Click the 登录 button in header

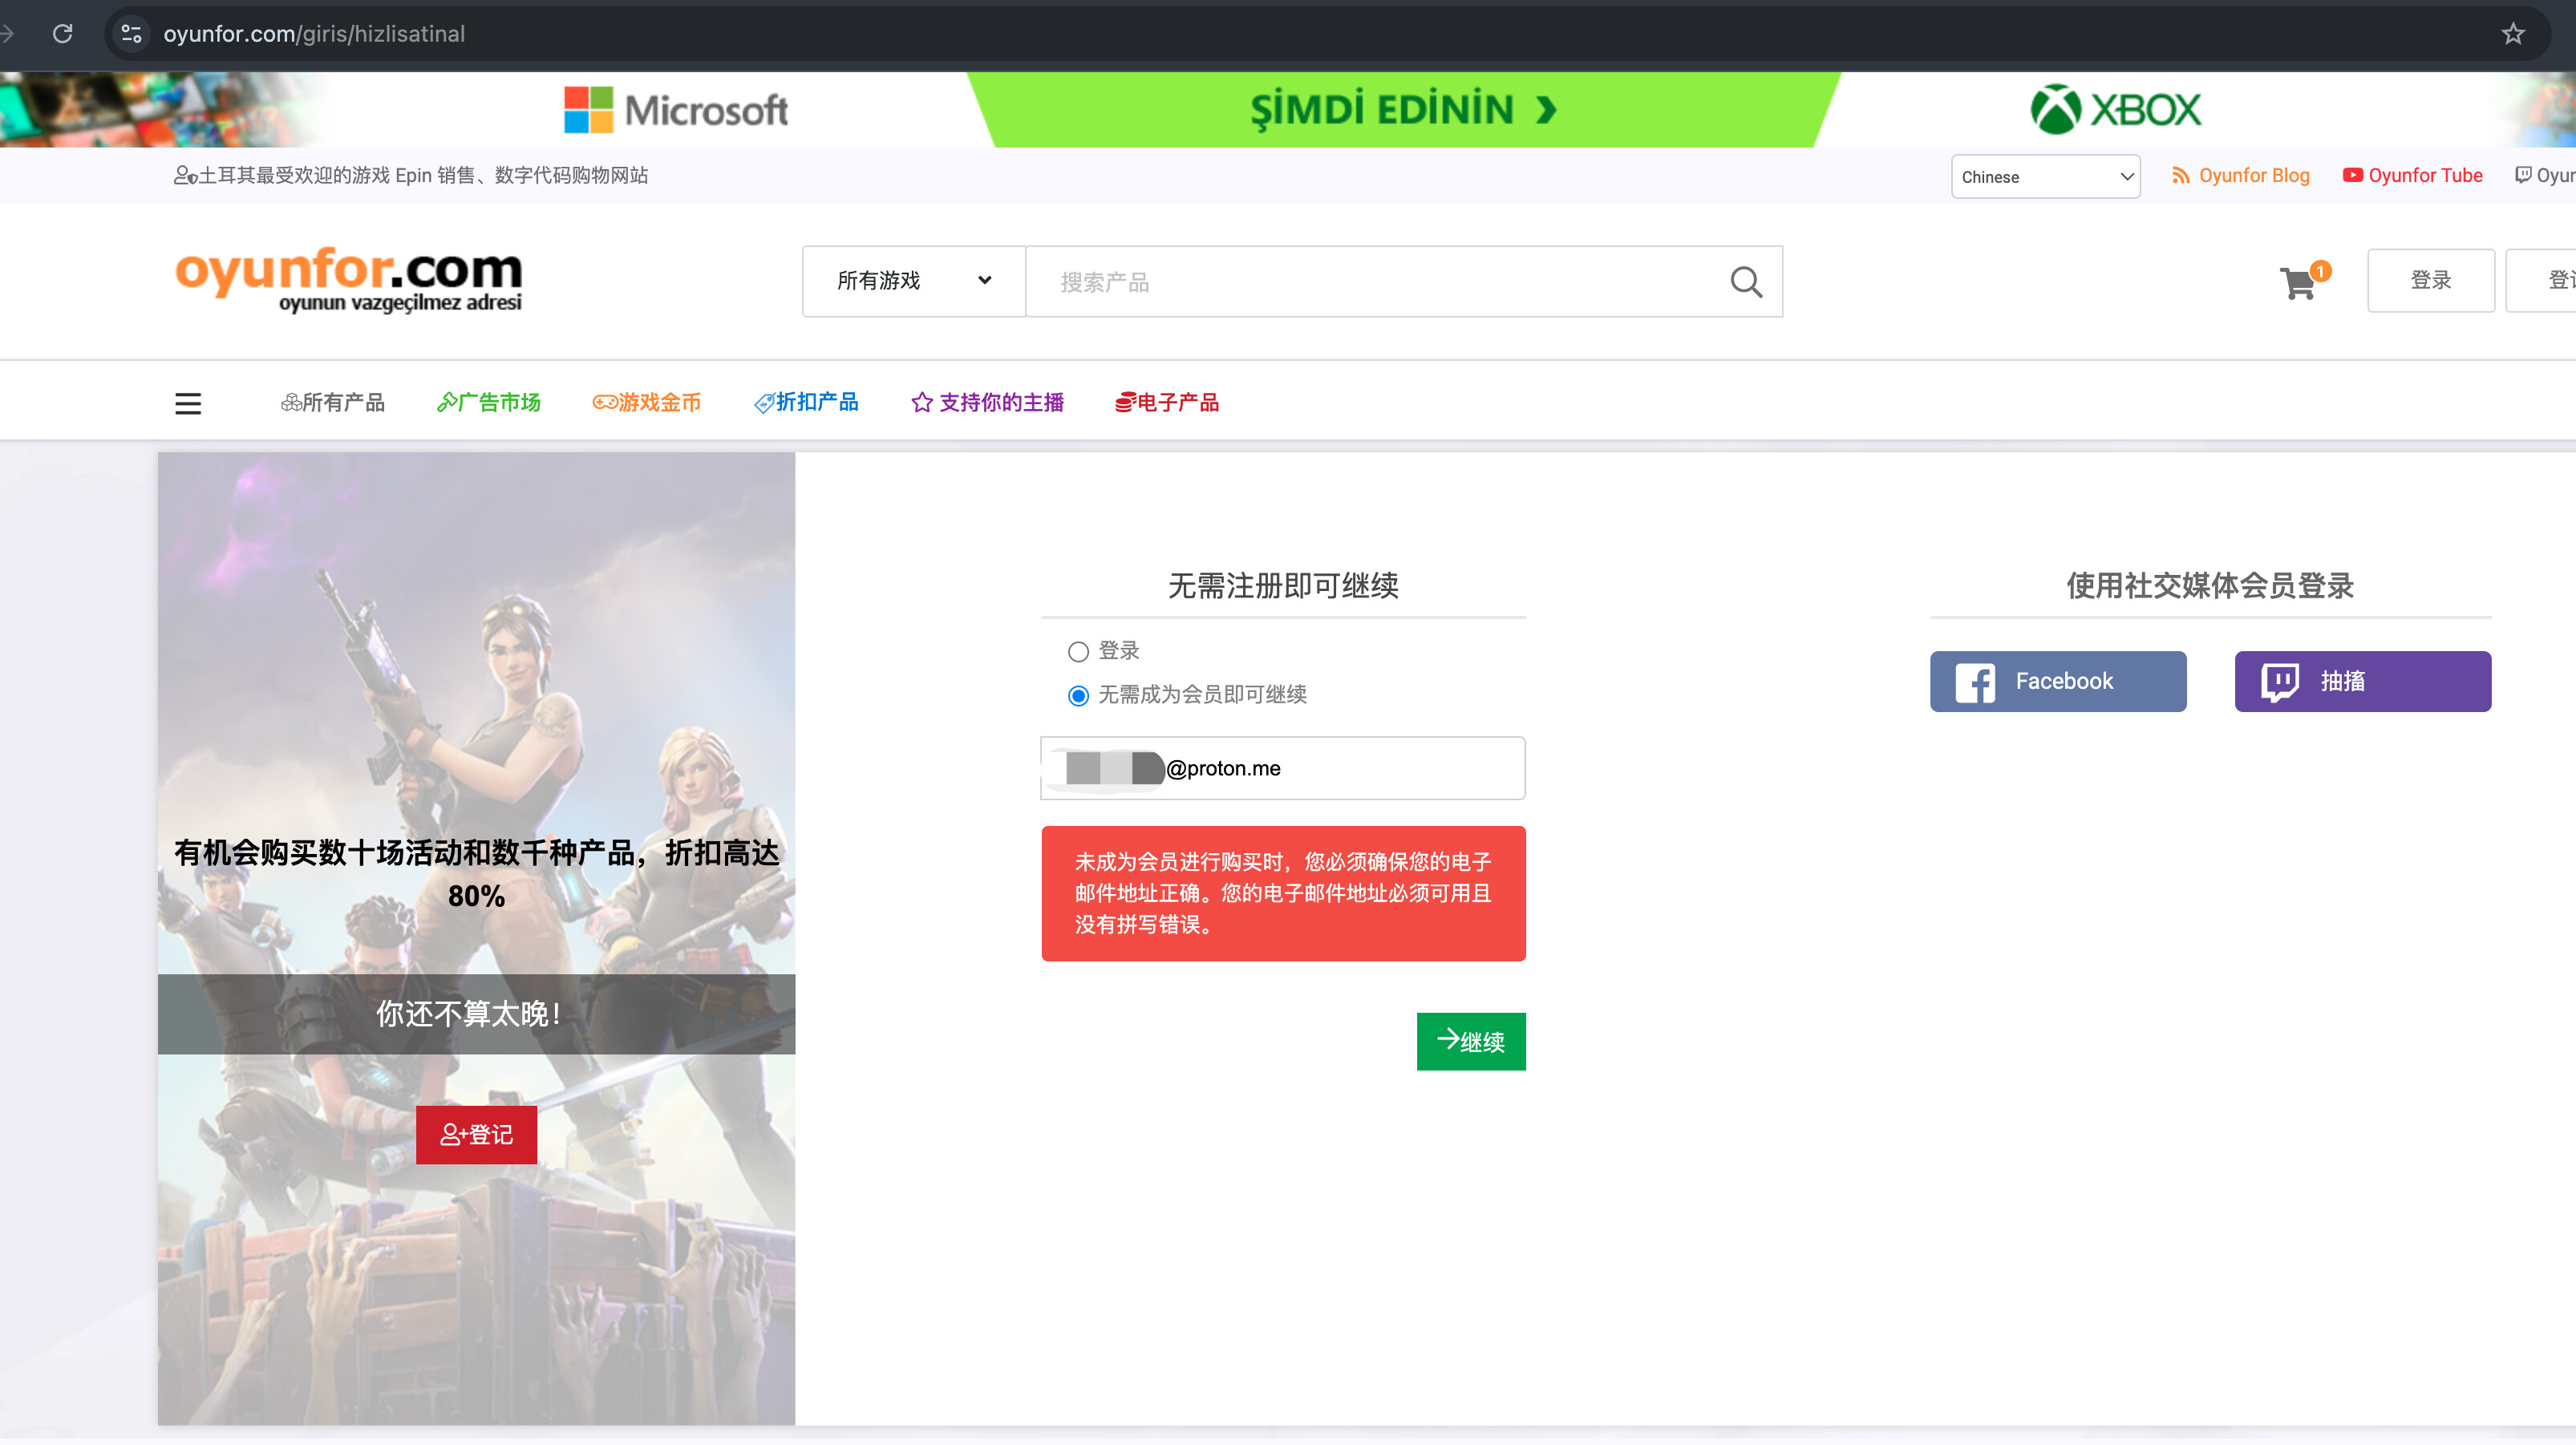click(2430, 281)
